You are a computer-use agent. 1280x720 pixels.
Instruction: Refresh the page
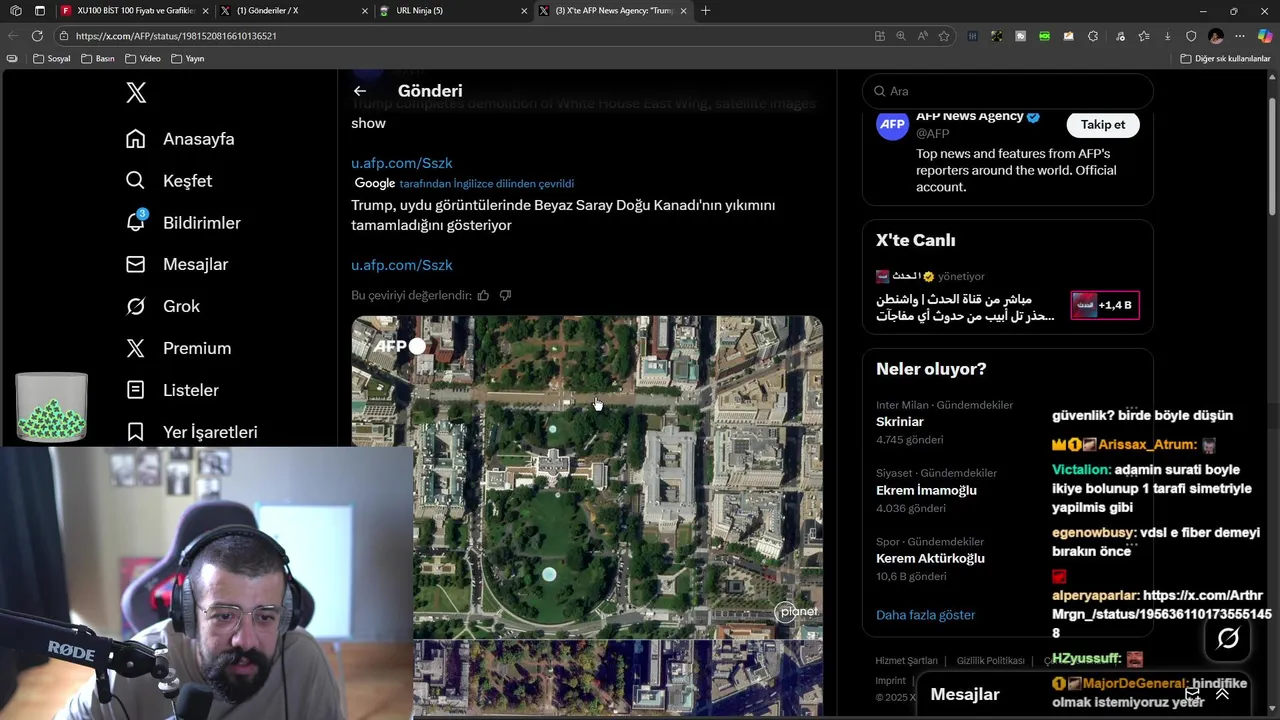[37, 36]
